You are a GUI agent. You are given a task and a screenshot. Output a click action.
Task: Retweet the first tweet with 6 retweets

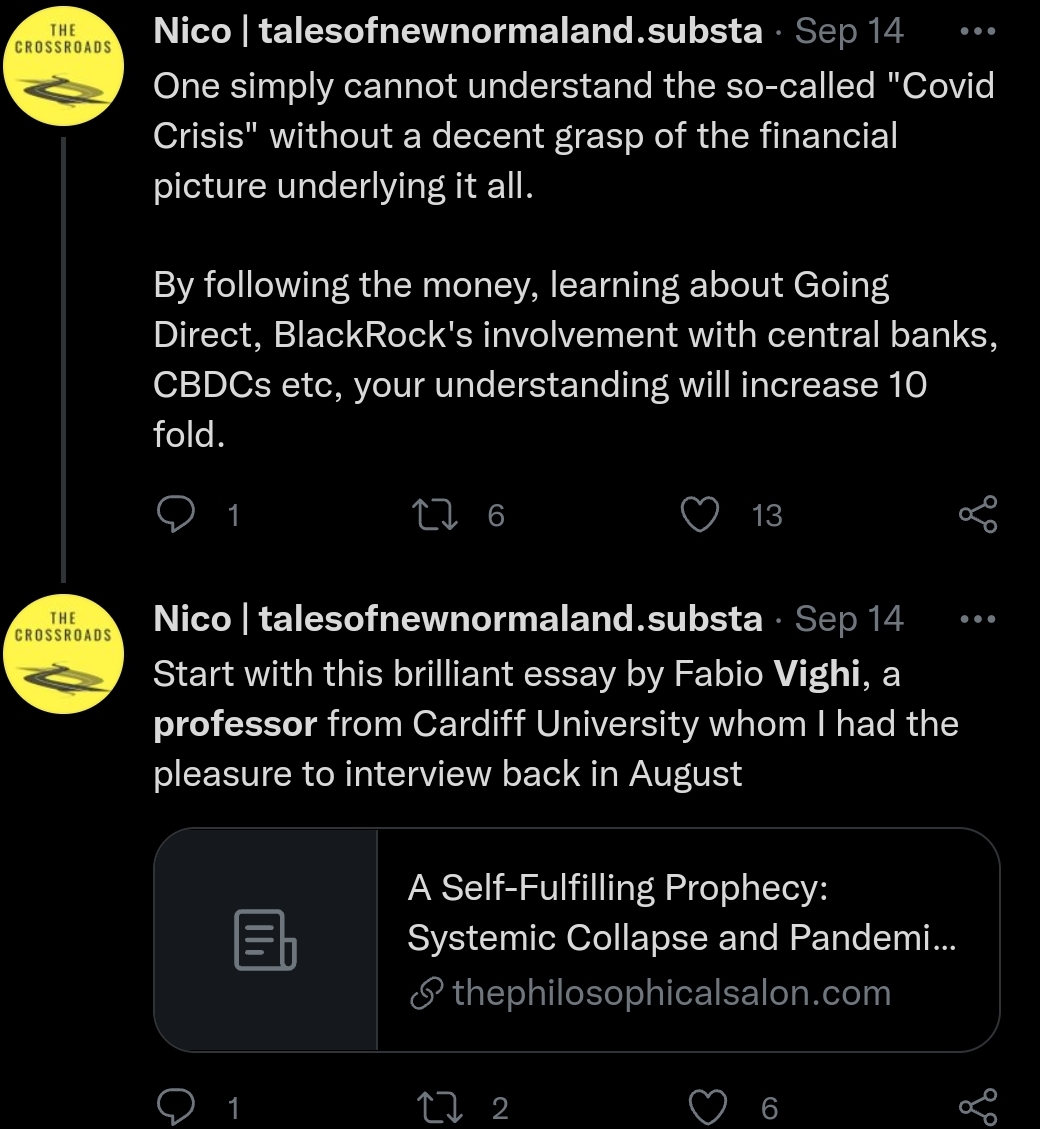click(x=437, y=514)
